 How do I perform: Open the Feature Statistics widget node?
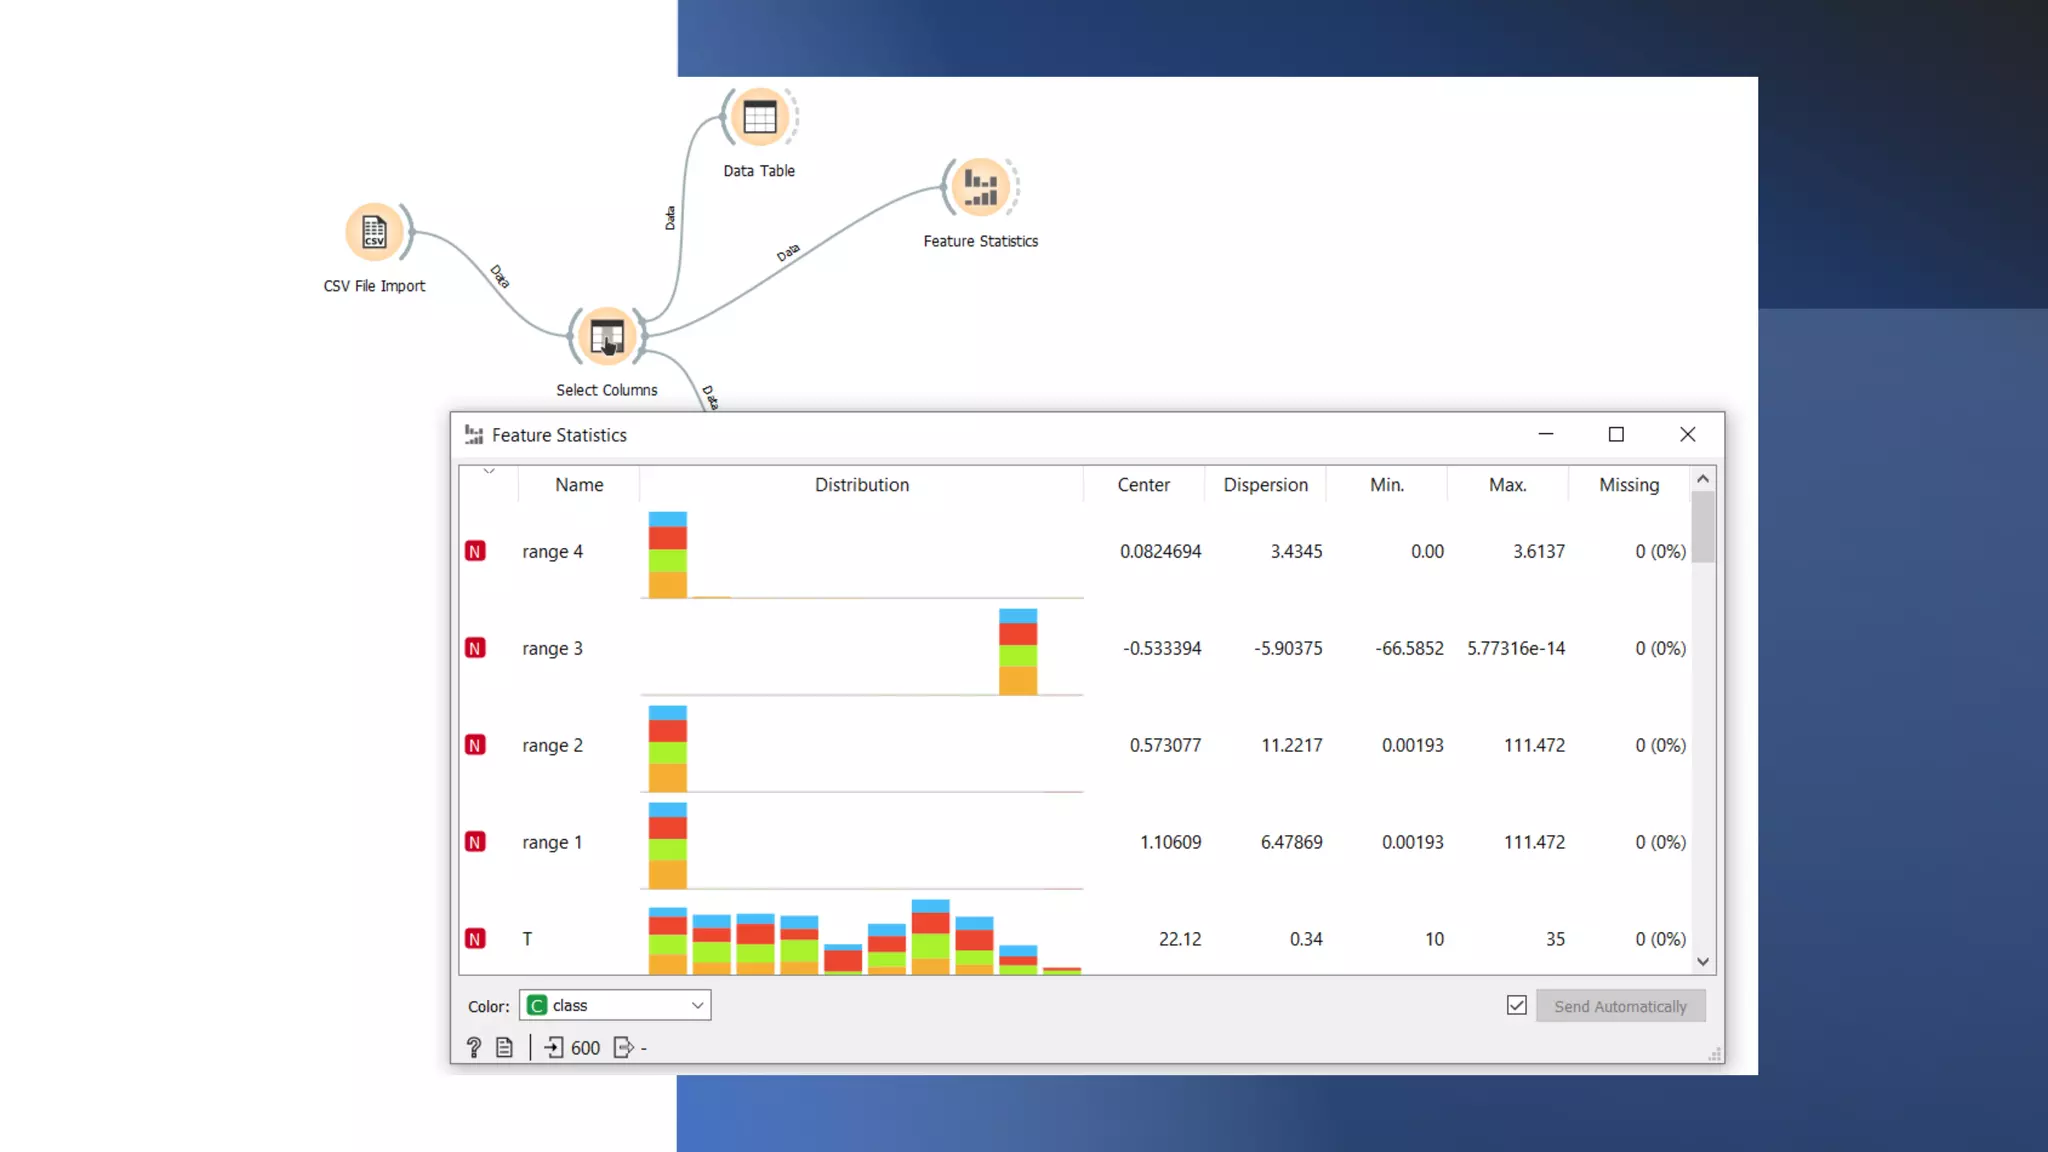(980, 187)
